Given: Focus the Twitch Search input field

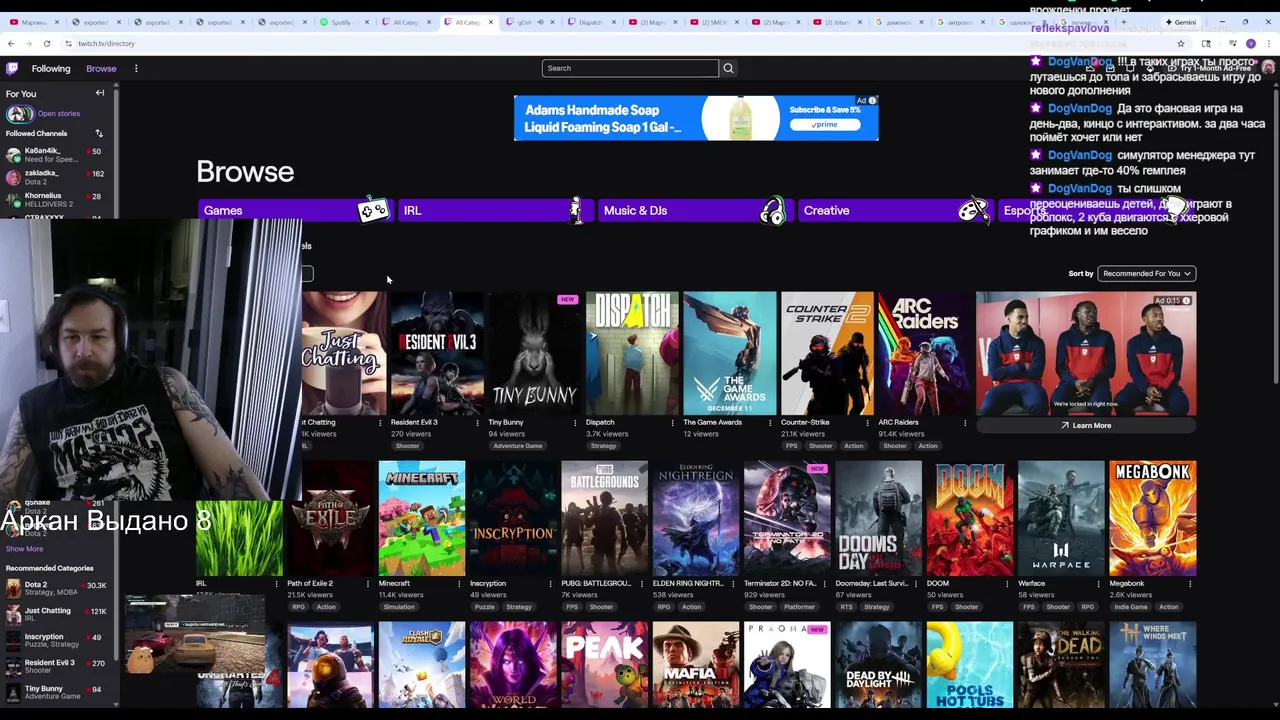Looking at the screenshot, I should coord(630,68).
